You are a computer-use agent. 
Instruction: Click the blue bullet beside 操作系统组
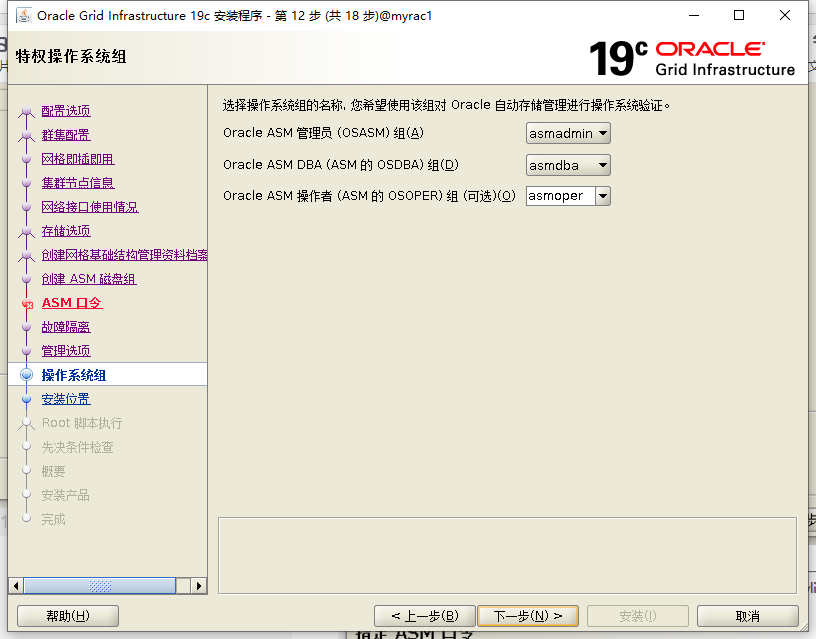pyautogui.click(x=27, y=375)
